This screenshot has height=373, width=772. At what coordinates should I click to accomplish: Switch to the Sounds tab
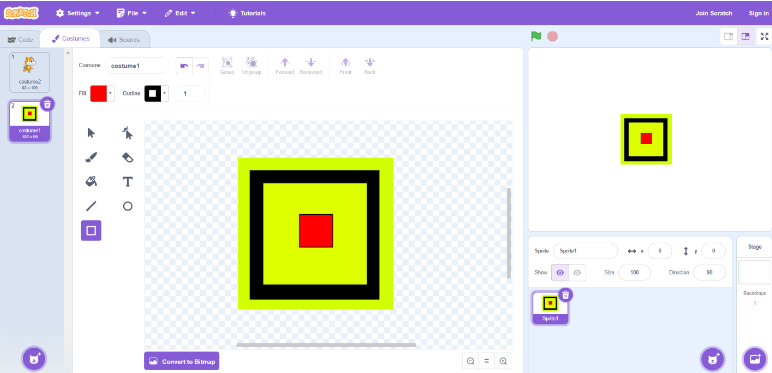tap(124, 39)
